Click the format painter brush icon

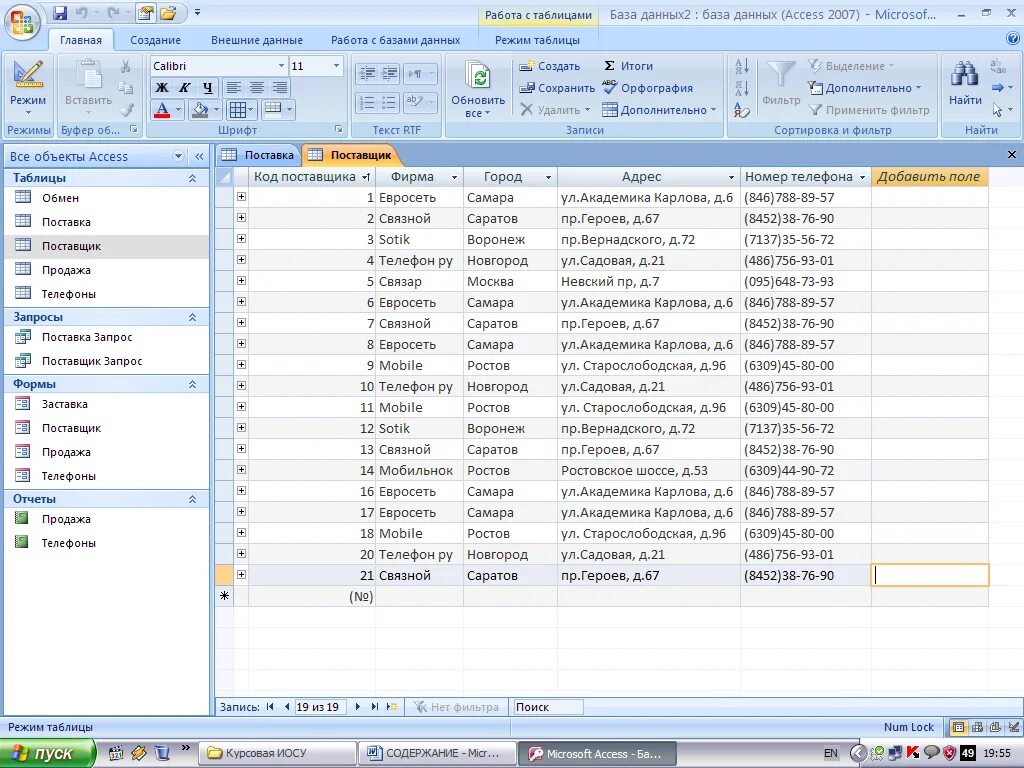pyautogui.click(x=127, y=110)
